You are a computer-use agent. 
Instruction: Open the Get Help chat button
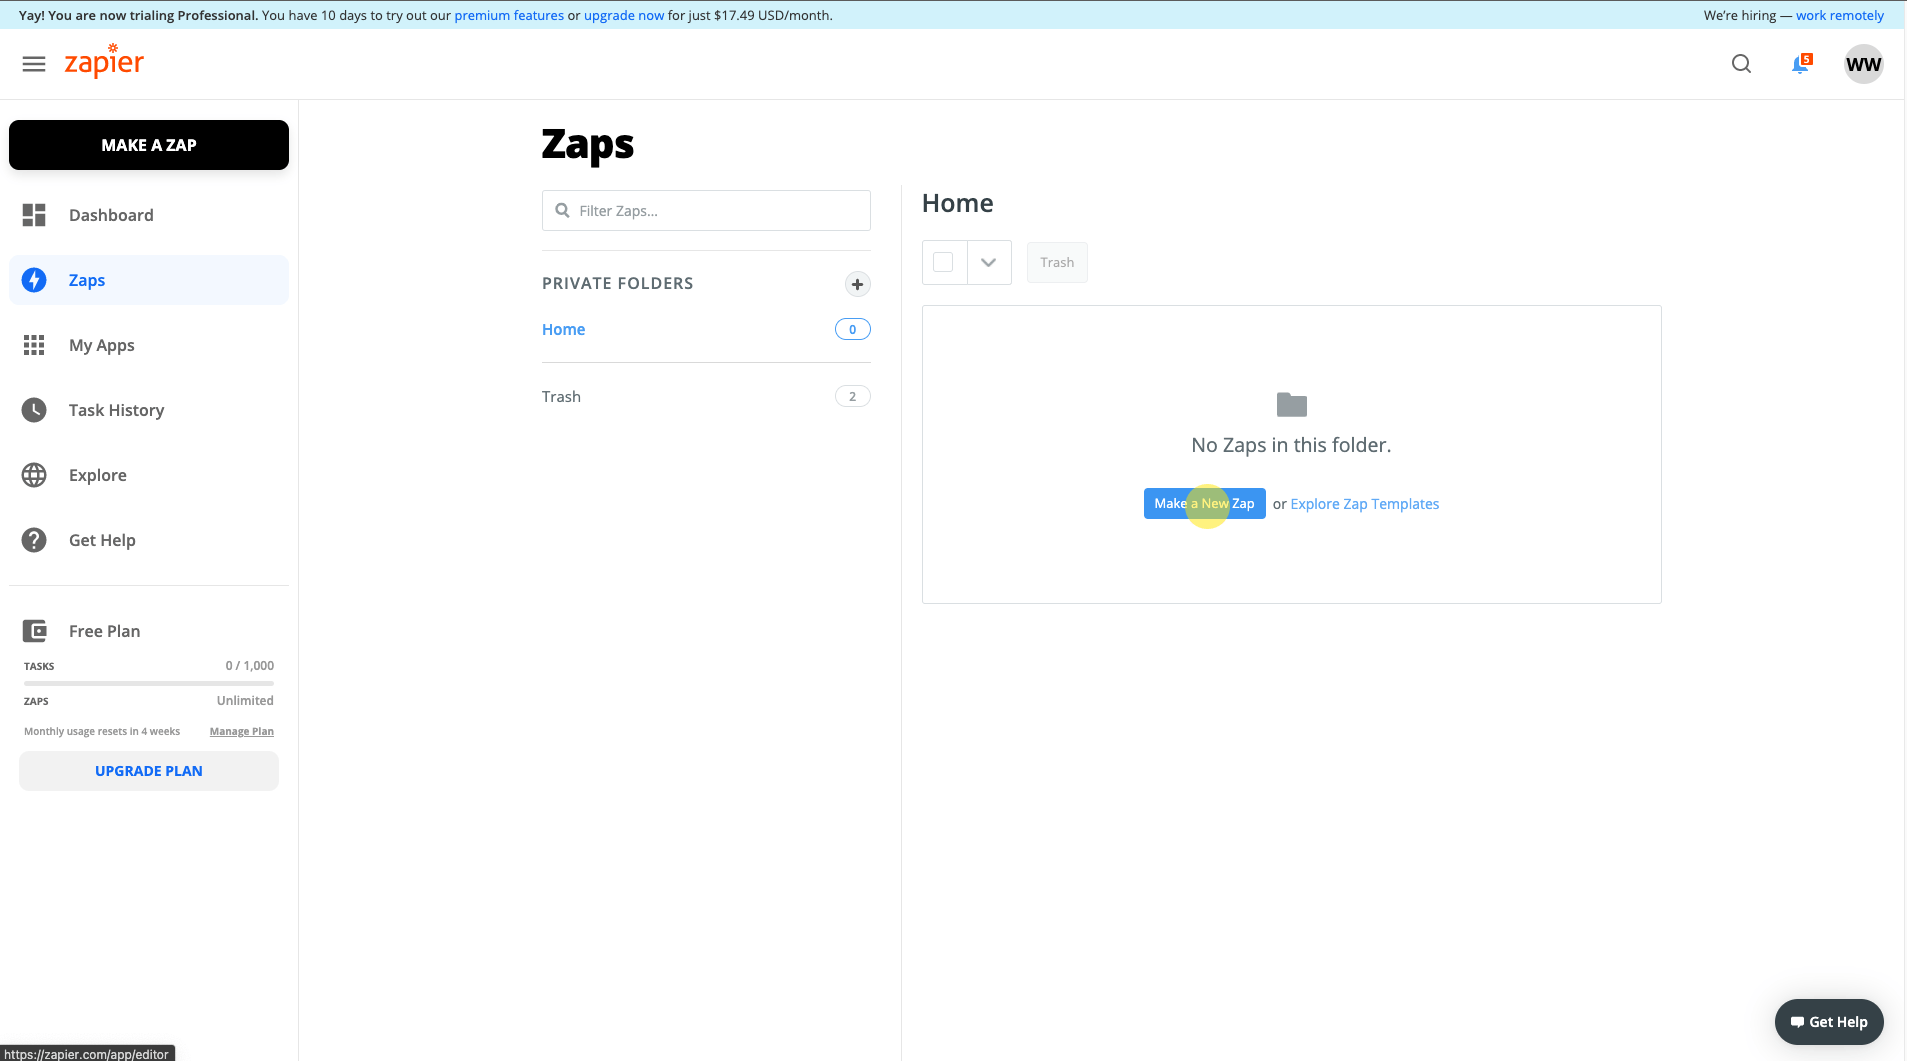point(1829,1022)
